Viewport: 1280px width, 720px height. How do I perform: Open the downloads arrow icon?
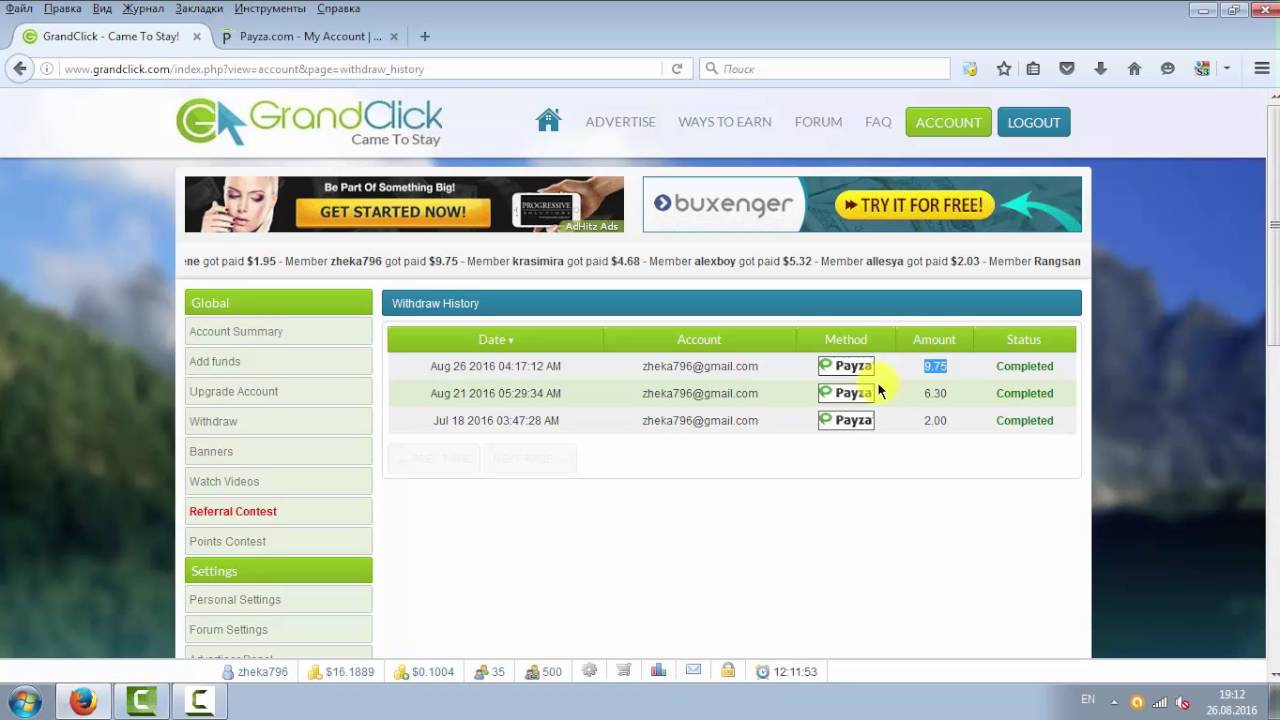pyautogui.click(x=1100, y=69)
